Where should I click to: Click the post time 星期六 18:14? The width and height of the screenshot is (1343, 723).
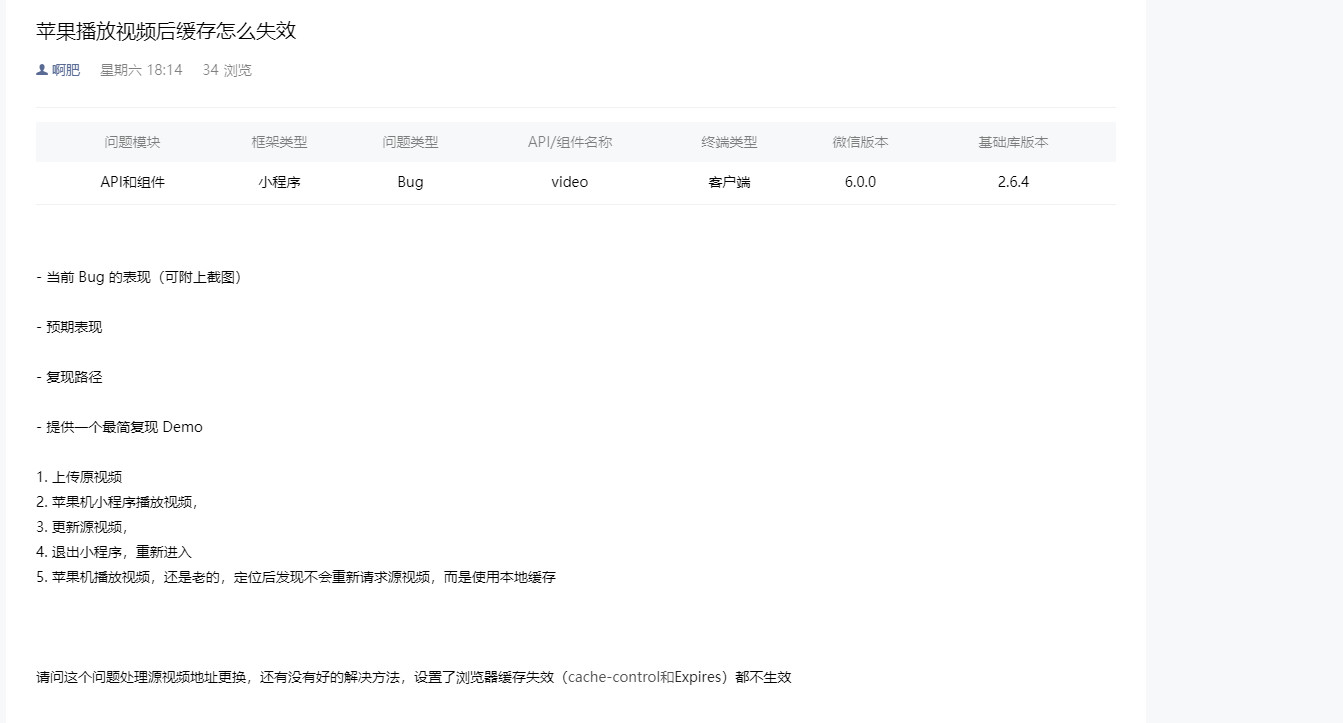[141, 70]
